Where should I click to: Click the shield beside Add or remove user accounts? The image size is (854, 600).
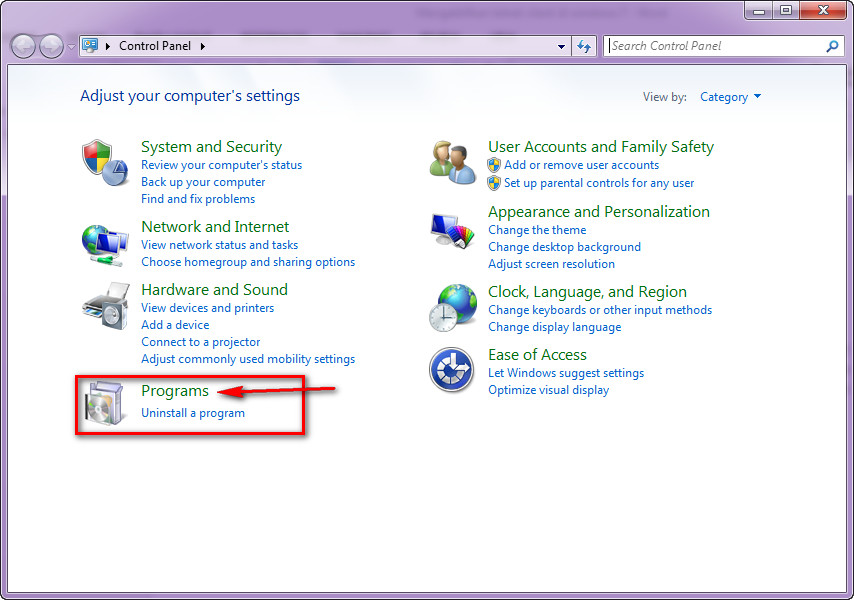pyautogui.click(x=494, y=165)
